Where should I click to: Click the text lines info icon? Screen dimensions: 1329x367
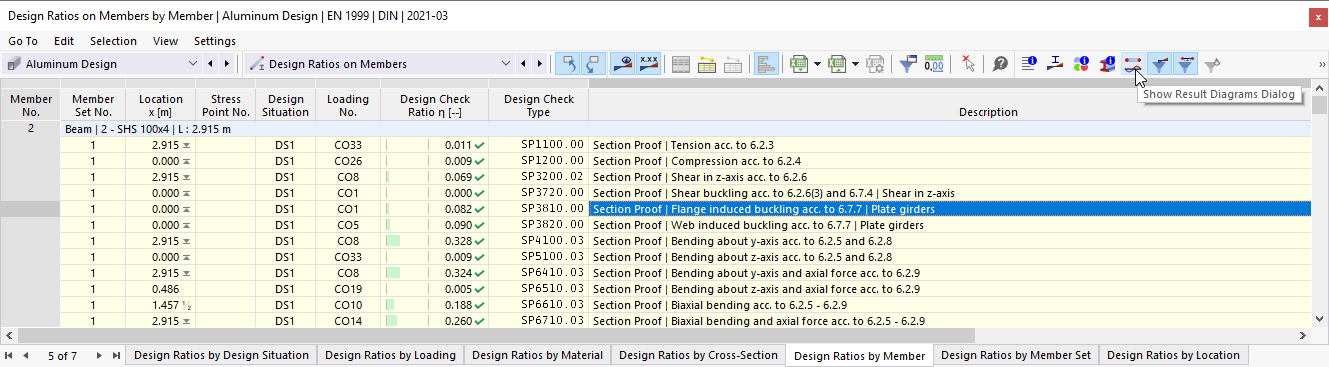[1029, 64]
